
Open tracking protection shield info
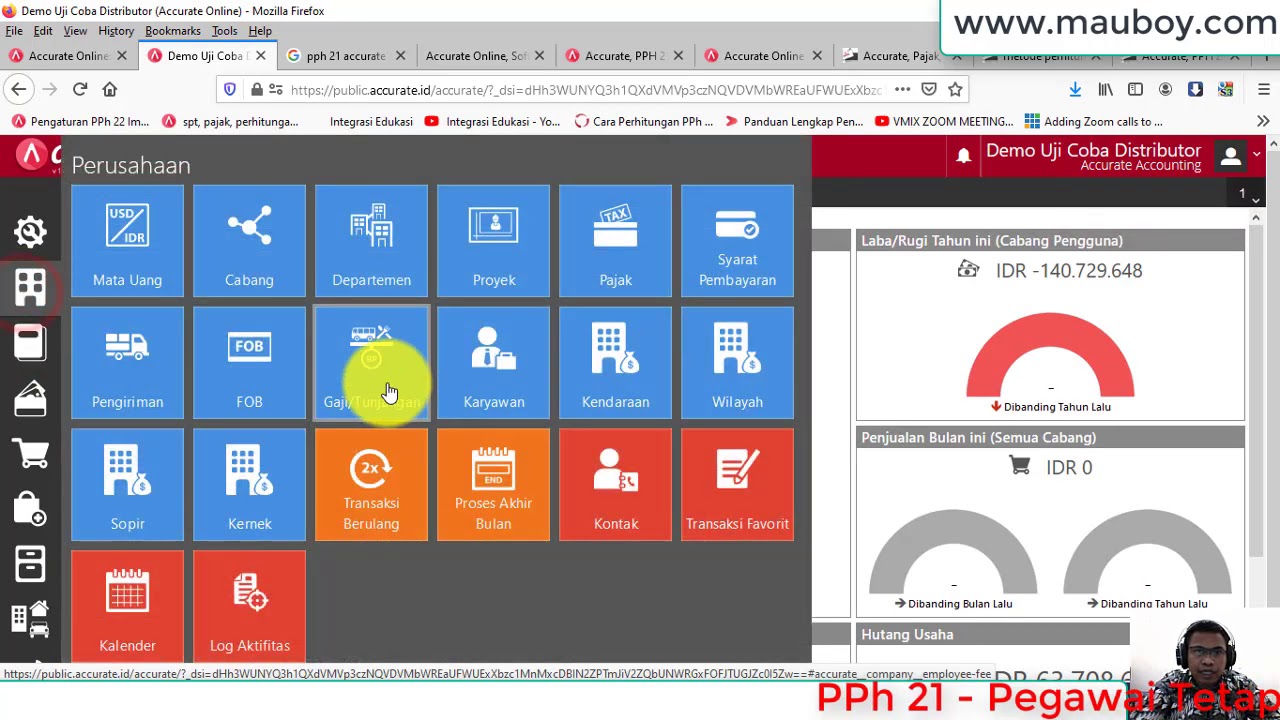pos(230,89)
